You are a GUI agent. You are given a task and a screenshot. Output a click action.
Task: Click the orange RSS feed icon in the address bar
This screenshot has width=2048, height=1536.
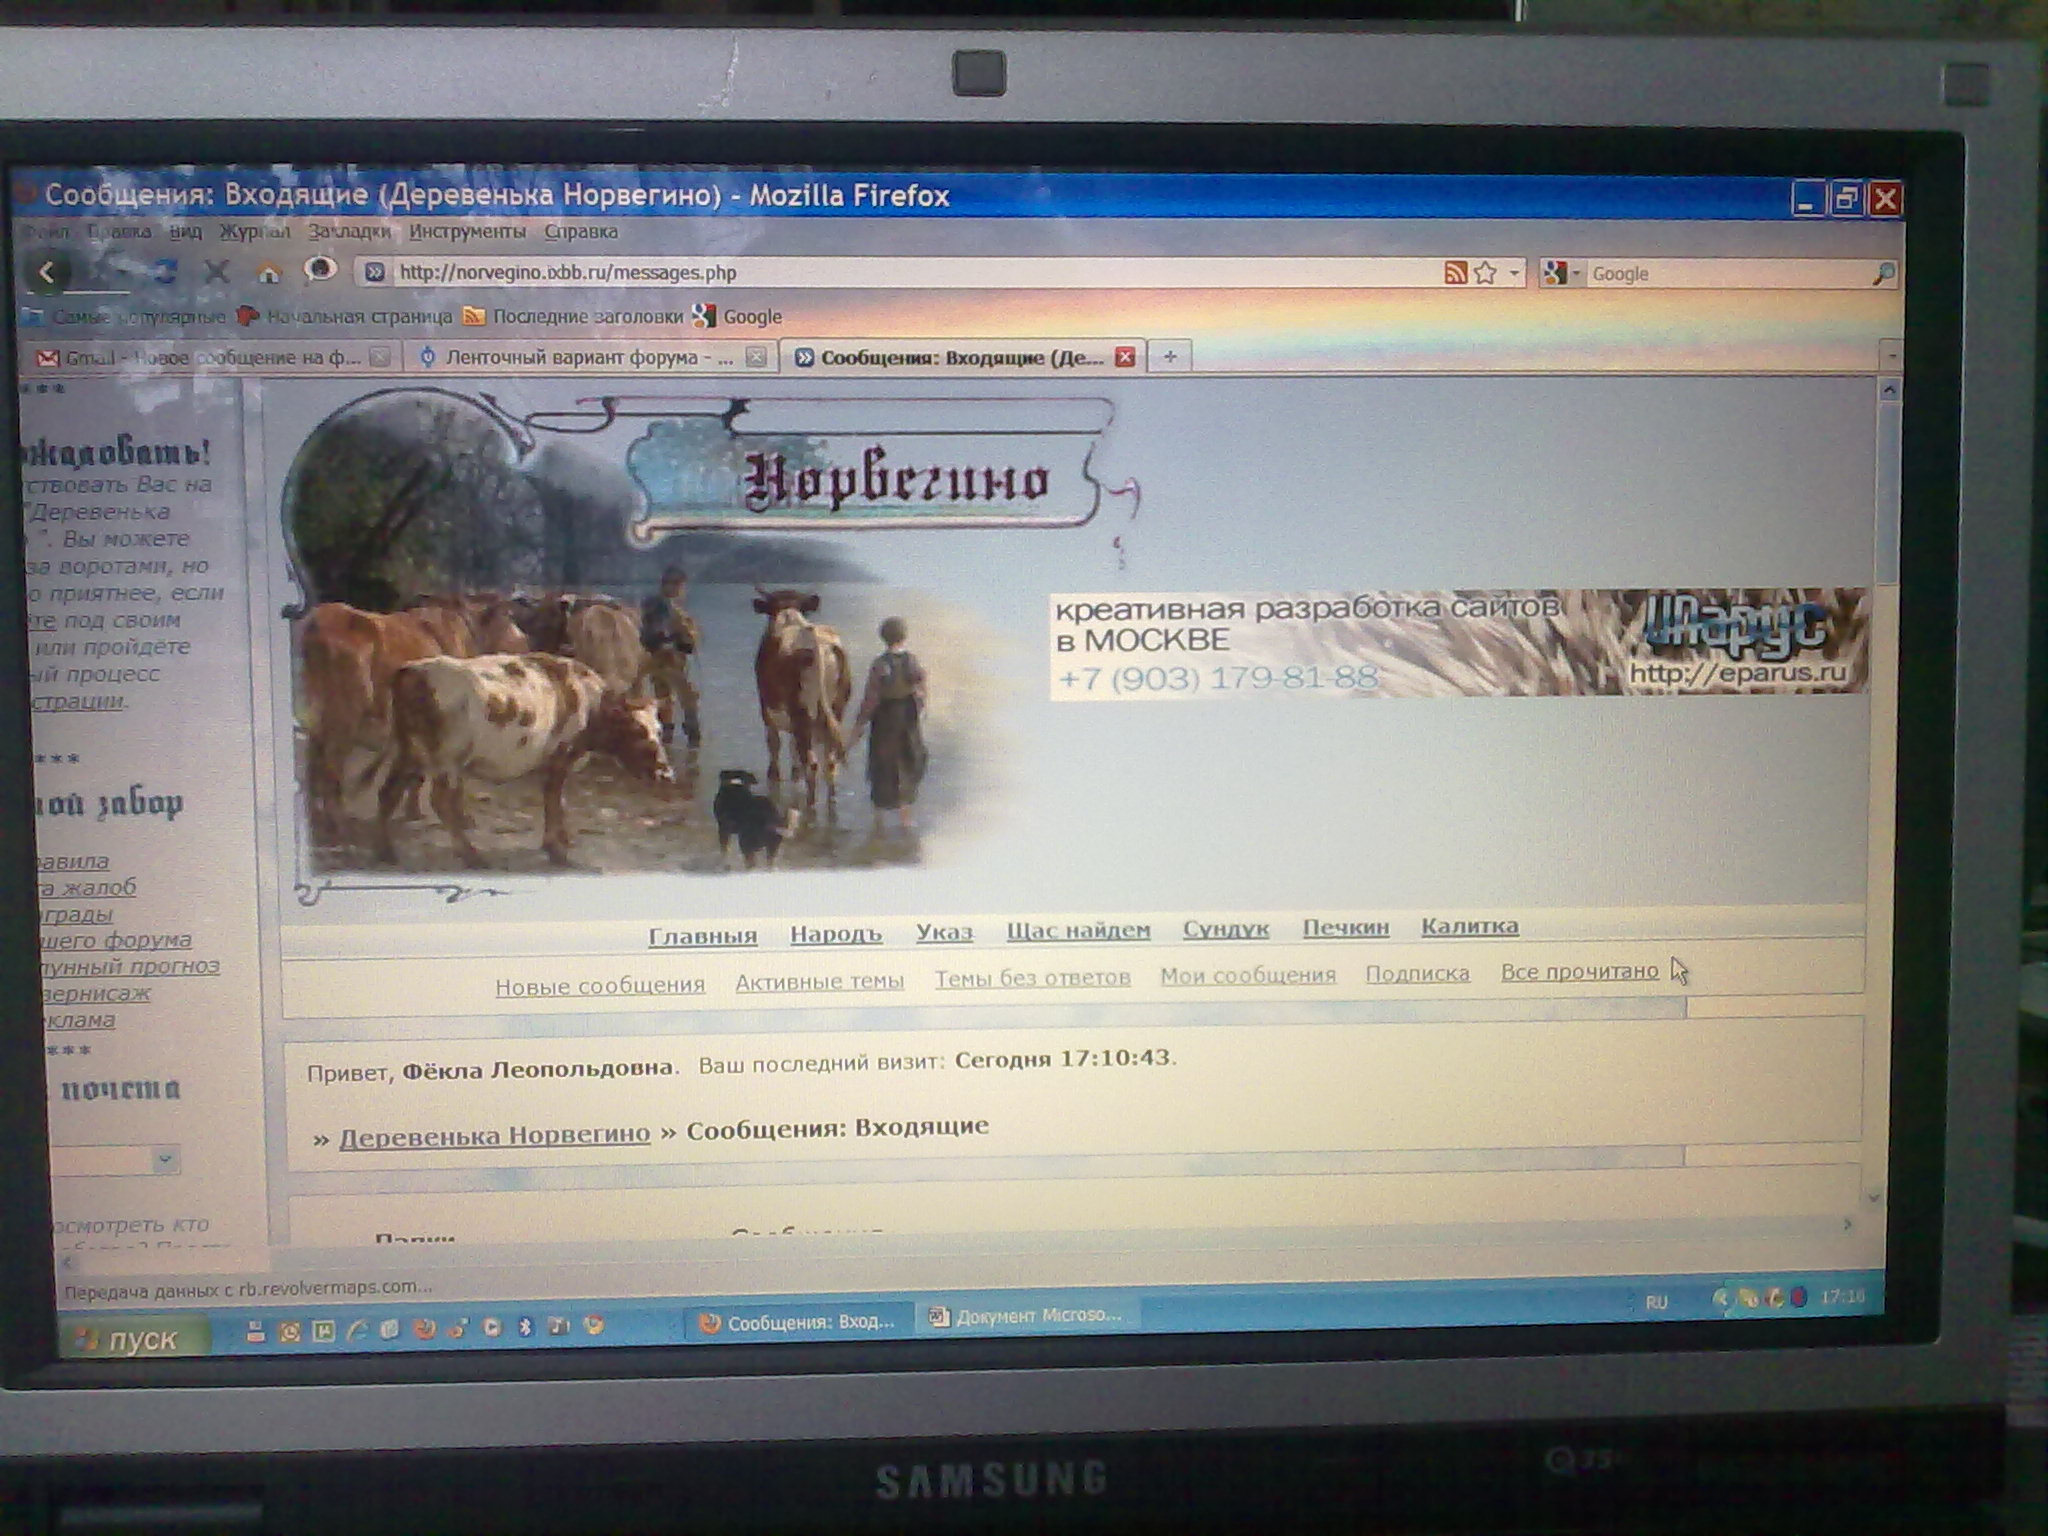pos(1456,272)
